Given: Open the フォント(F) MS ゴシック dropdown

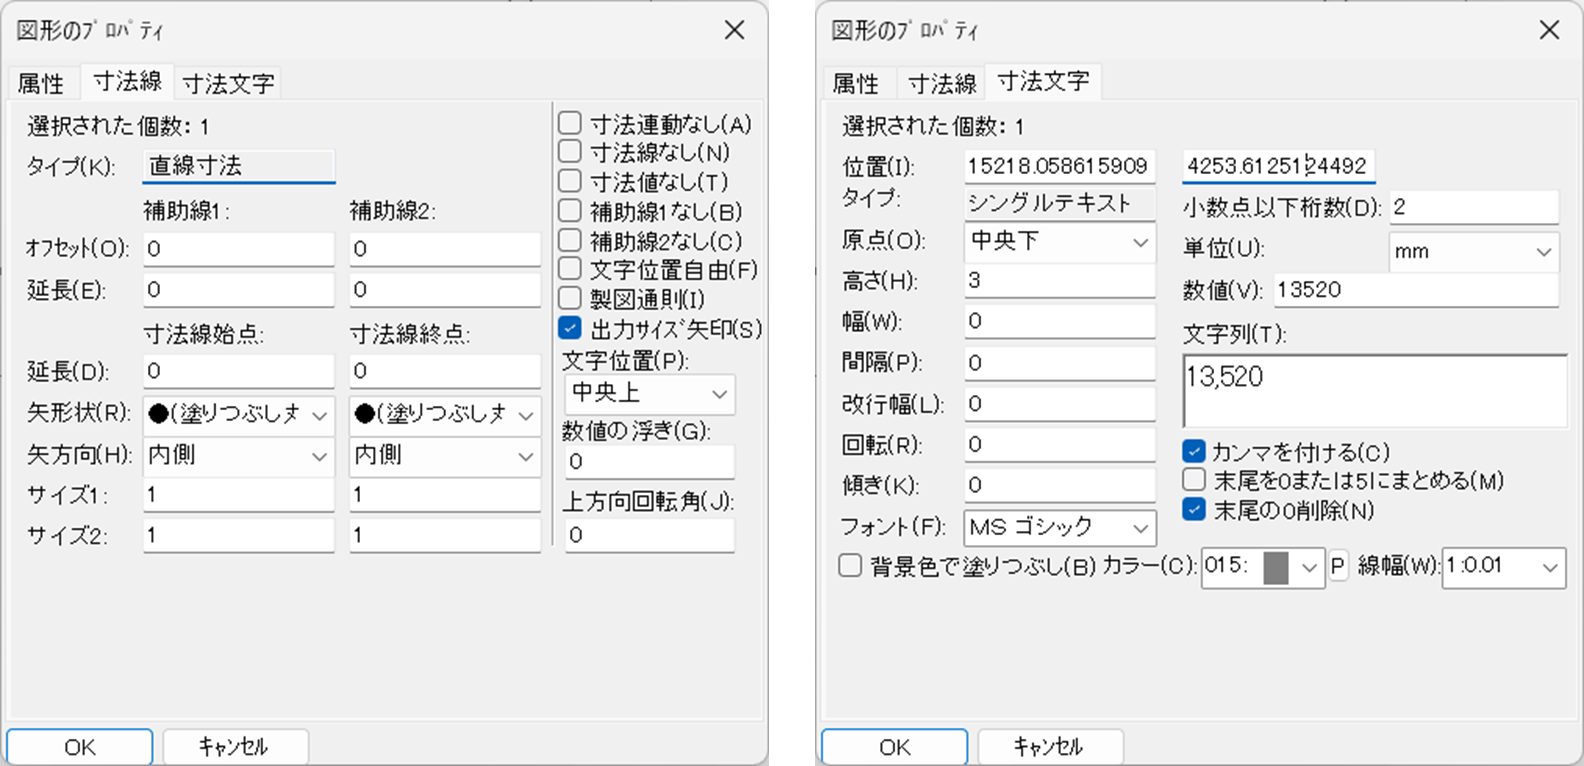Looking at the screenshot, I should [x=1059, y=527].
